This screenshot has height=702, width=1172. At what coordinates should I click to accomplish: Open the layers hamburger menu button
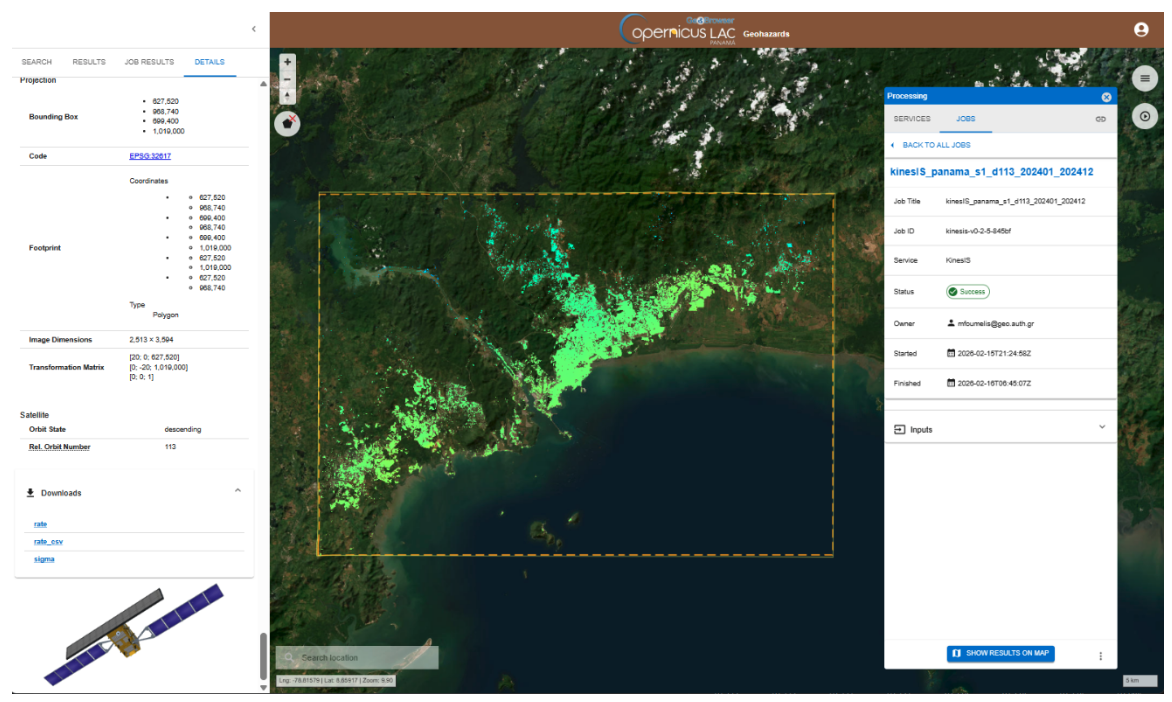tap(1145, 78)
